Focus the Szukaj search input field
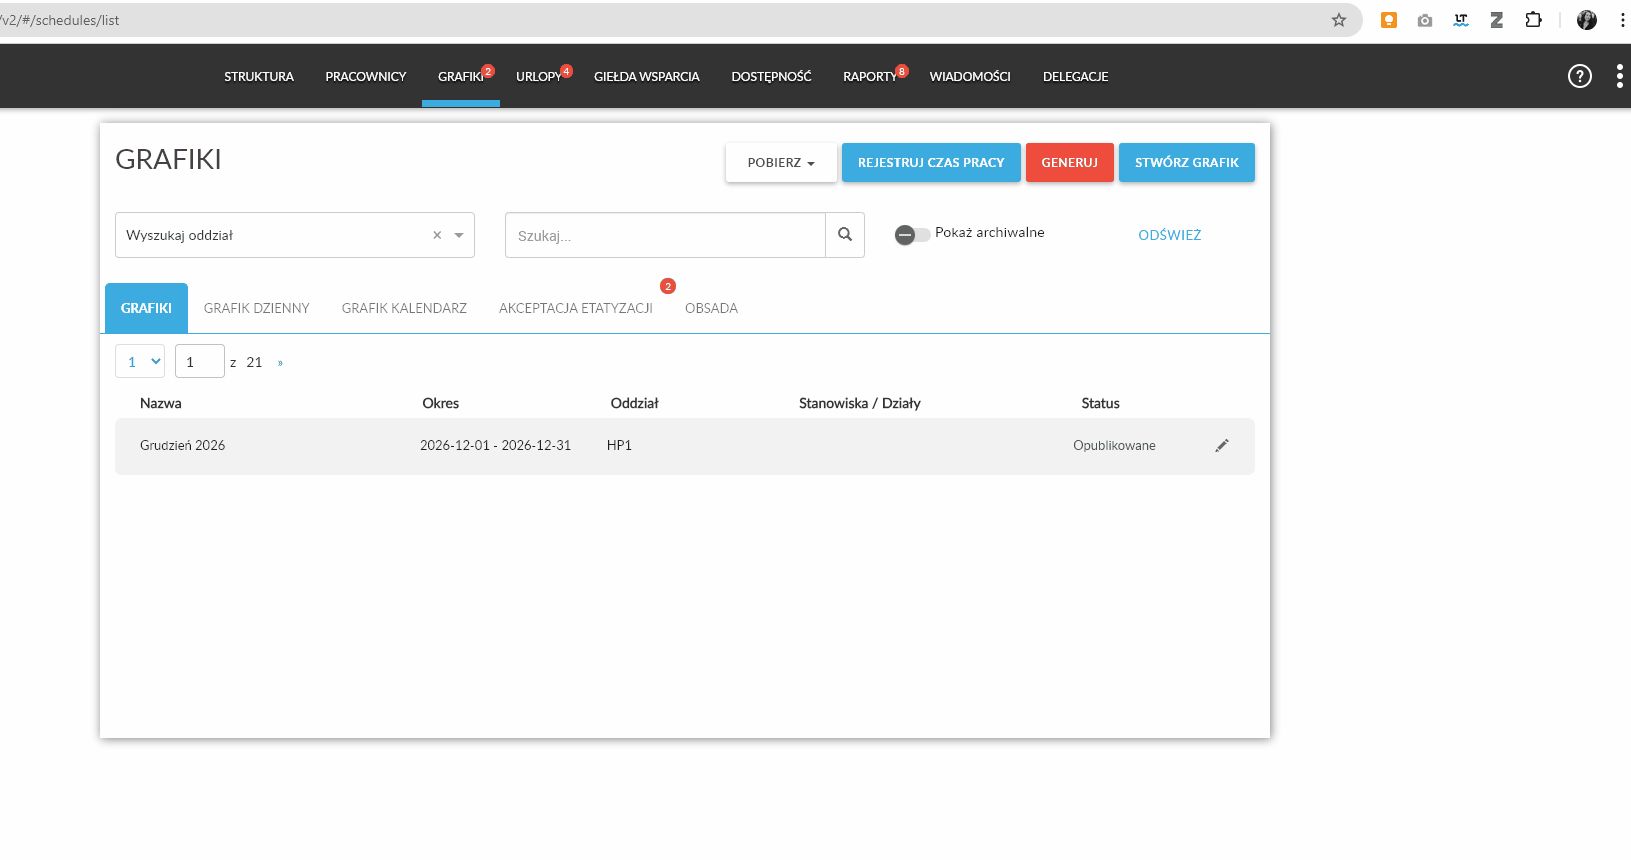The width and height of the screenshot is (1631, 860). tap(665, 236)
